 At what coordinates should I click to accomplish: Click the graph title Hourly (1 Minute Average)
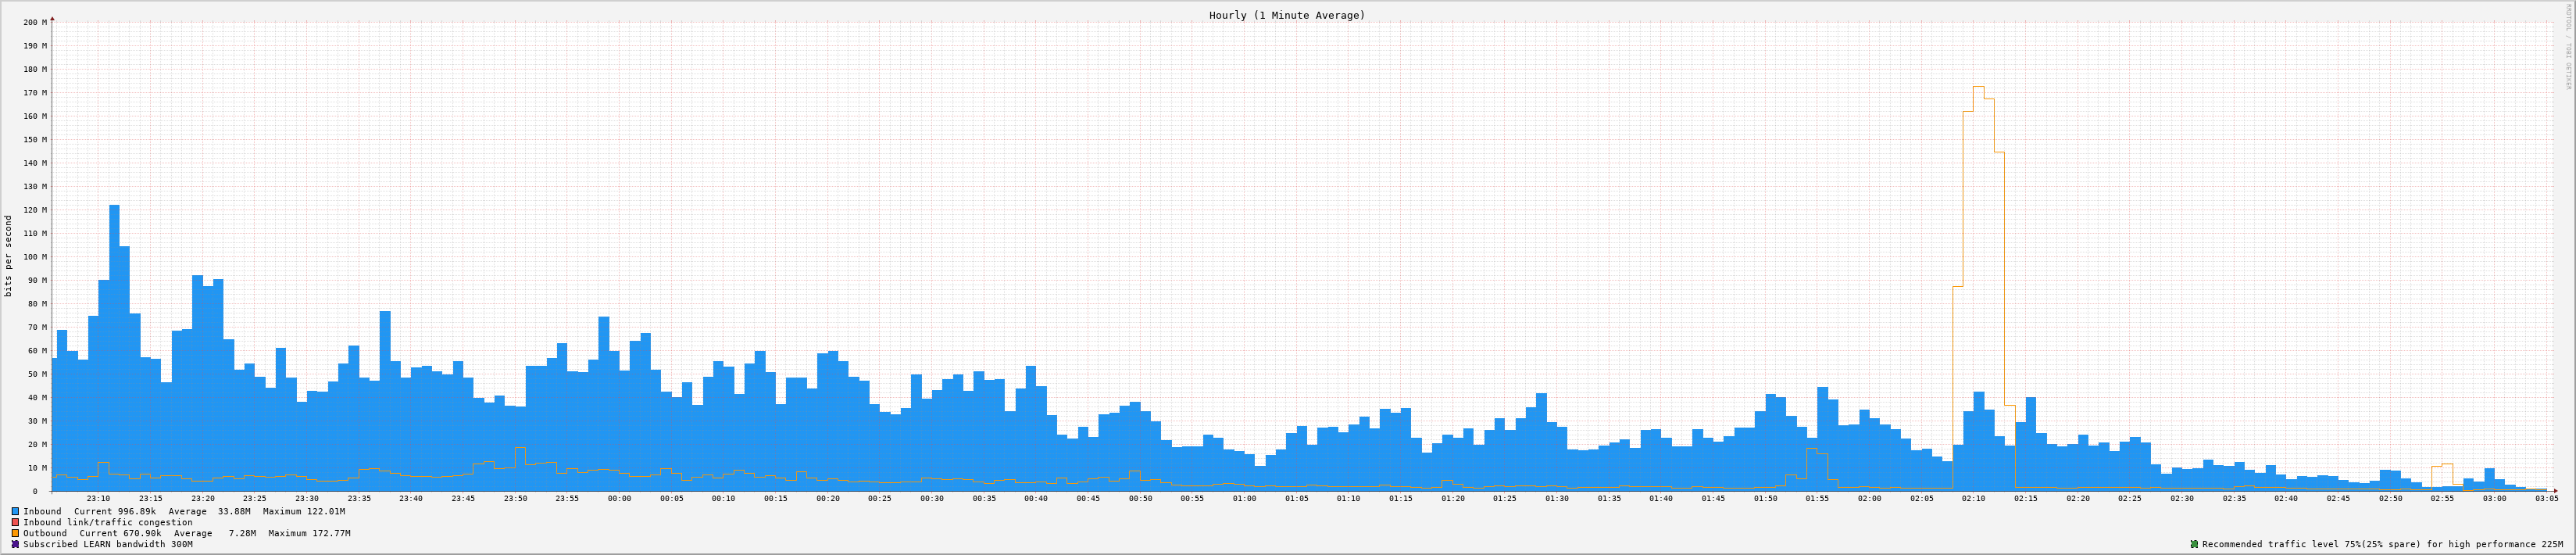[1286, 15]
